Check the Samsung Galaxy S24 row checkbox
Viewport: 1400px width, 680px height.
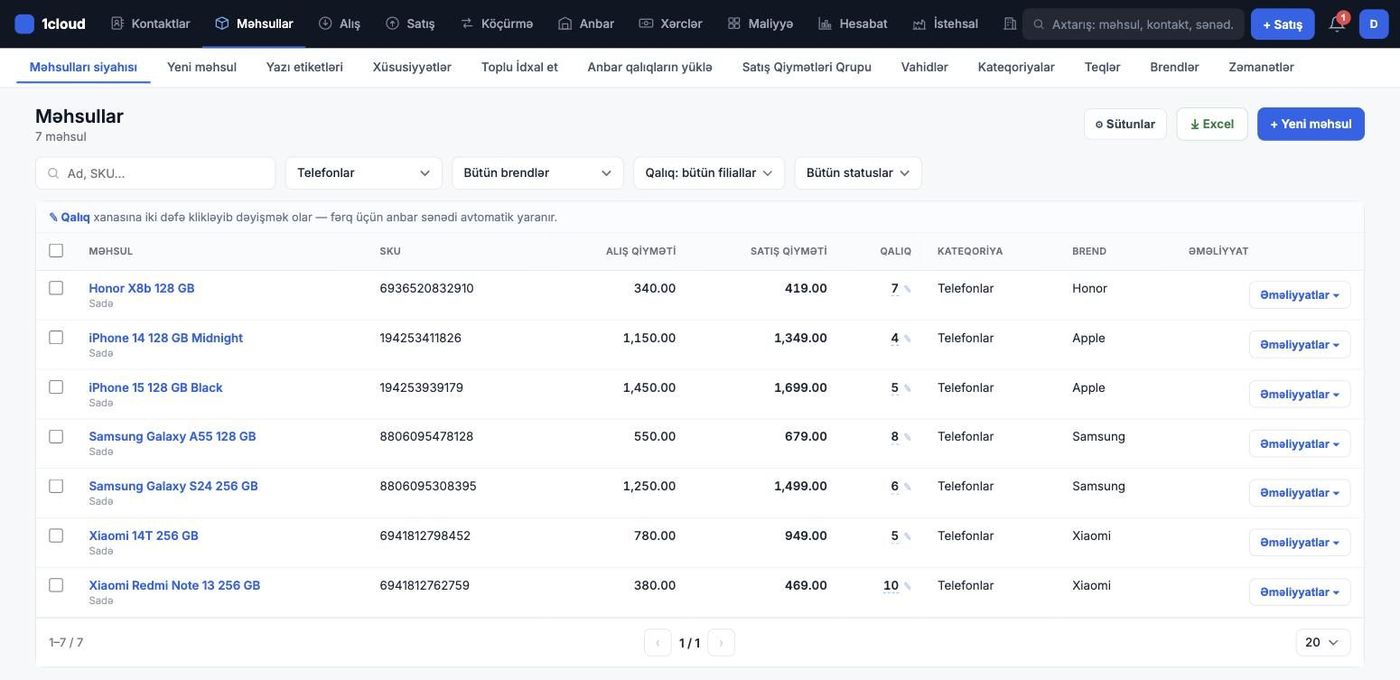pos(56,486)
